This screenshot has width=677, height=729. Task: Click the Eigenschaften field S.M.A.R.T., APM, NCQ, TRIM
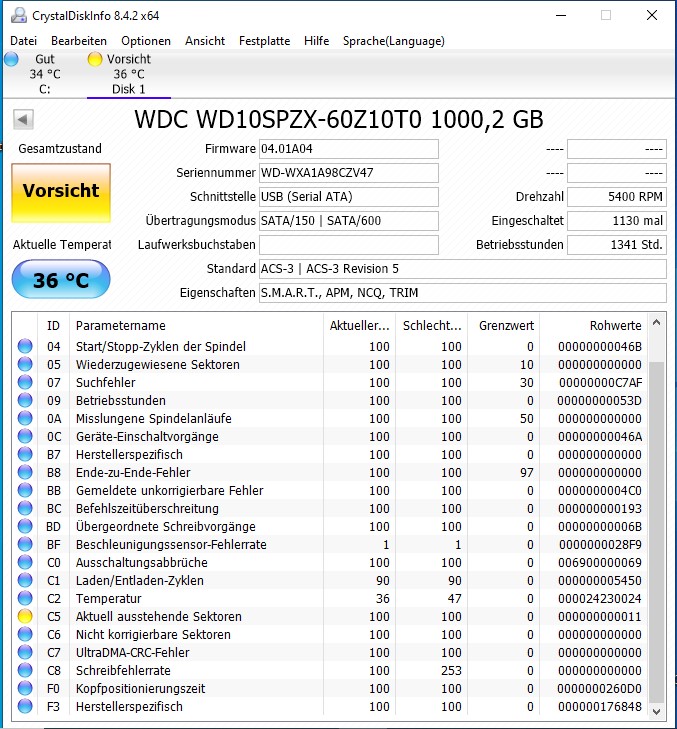coord(463,293)
